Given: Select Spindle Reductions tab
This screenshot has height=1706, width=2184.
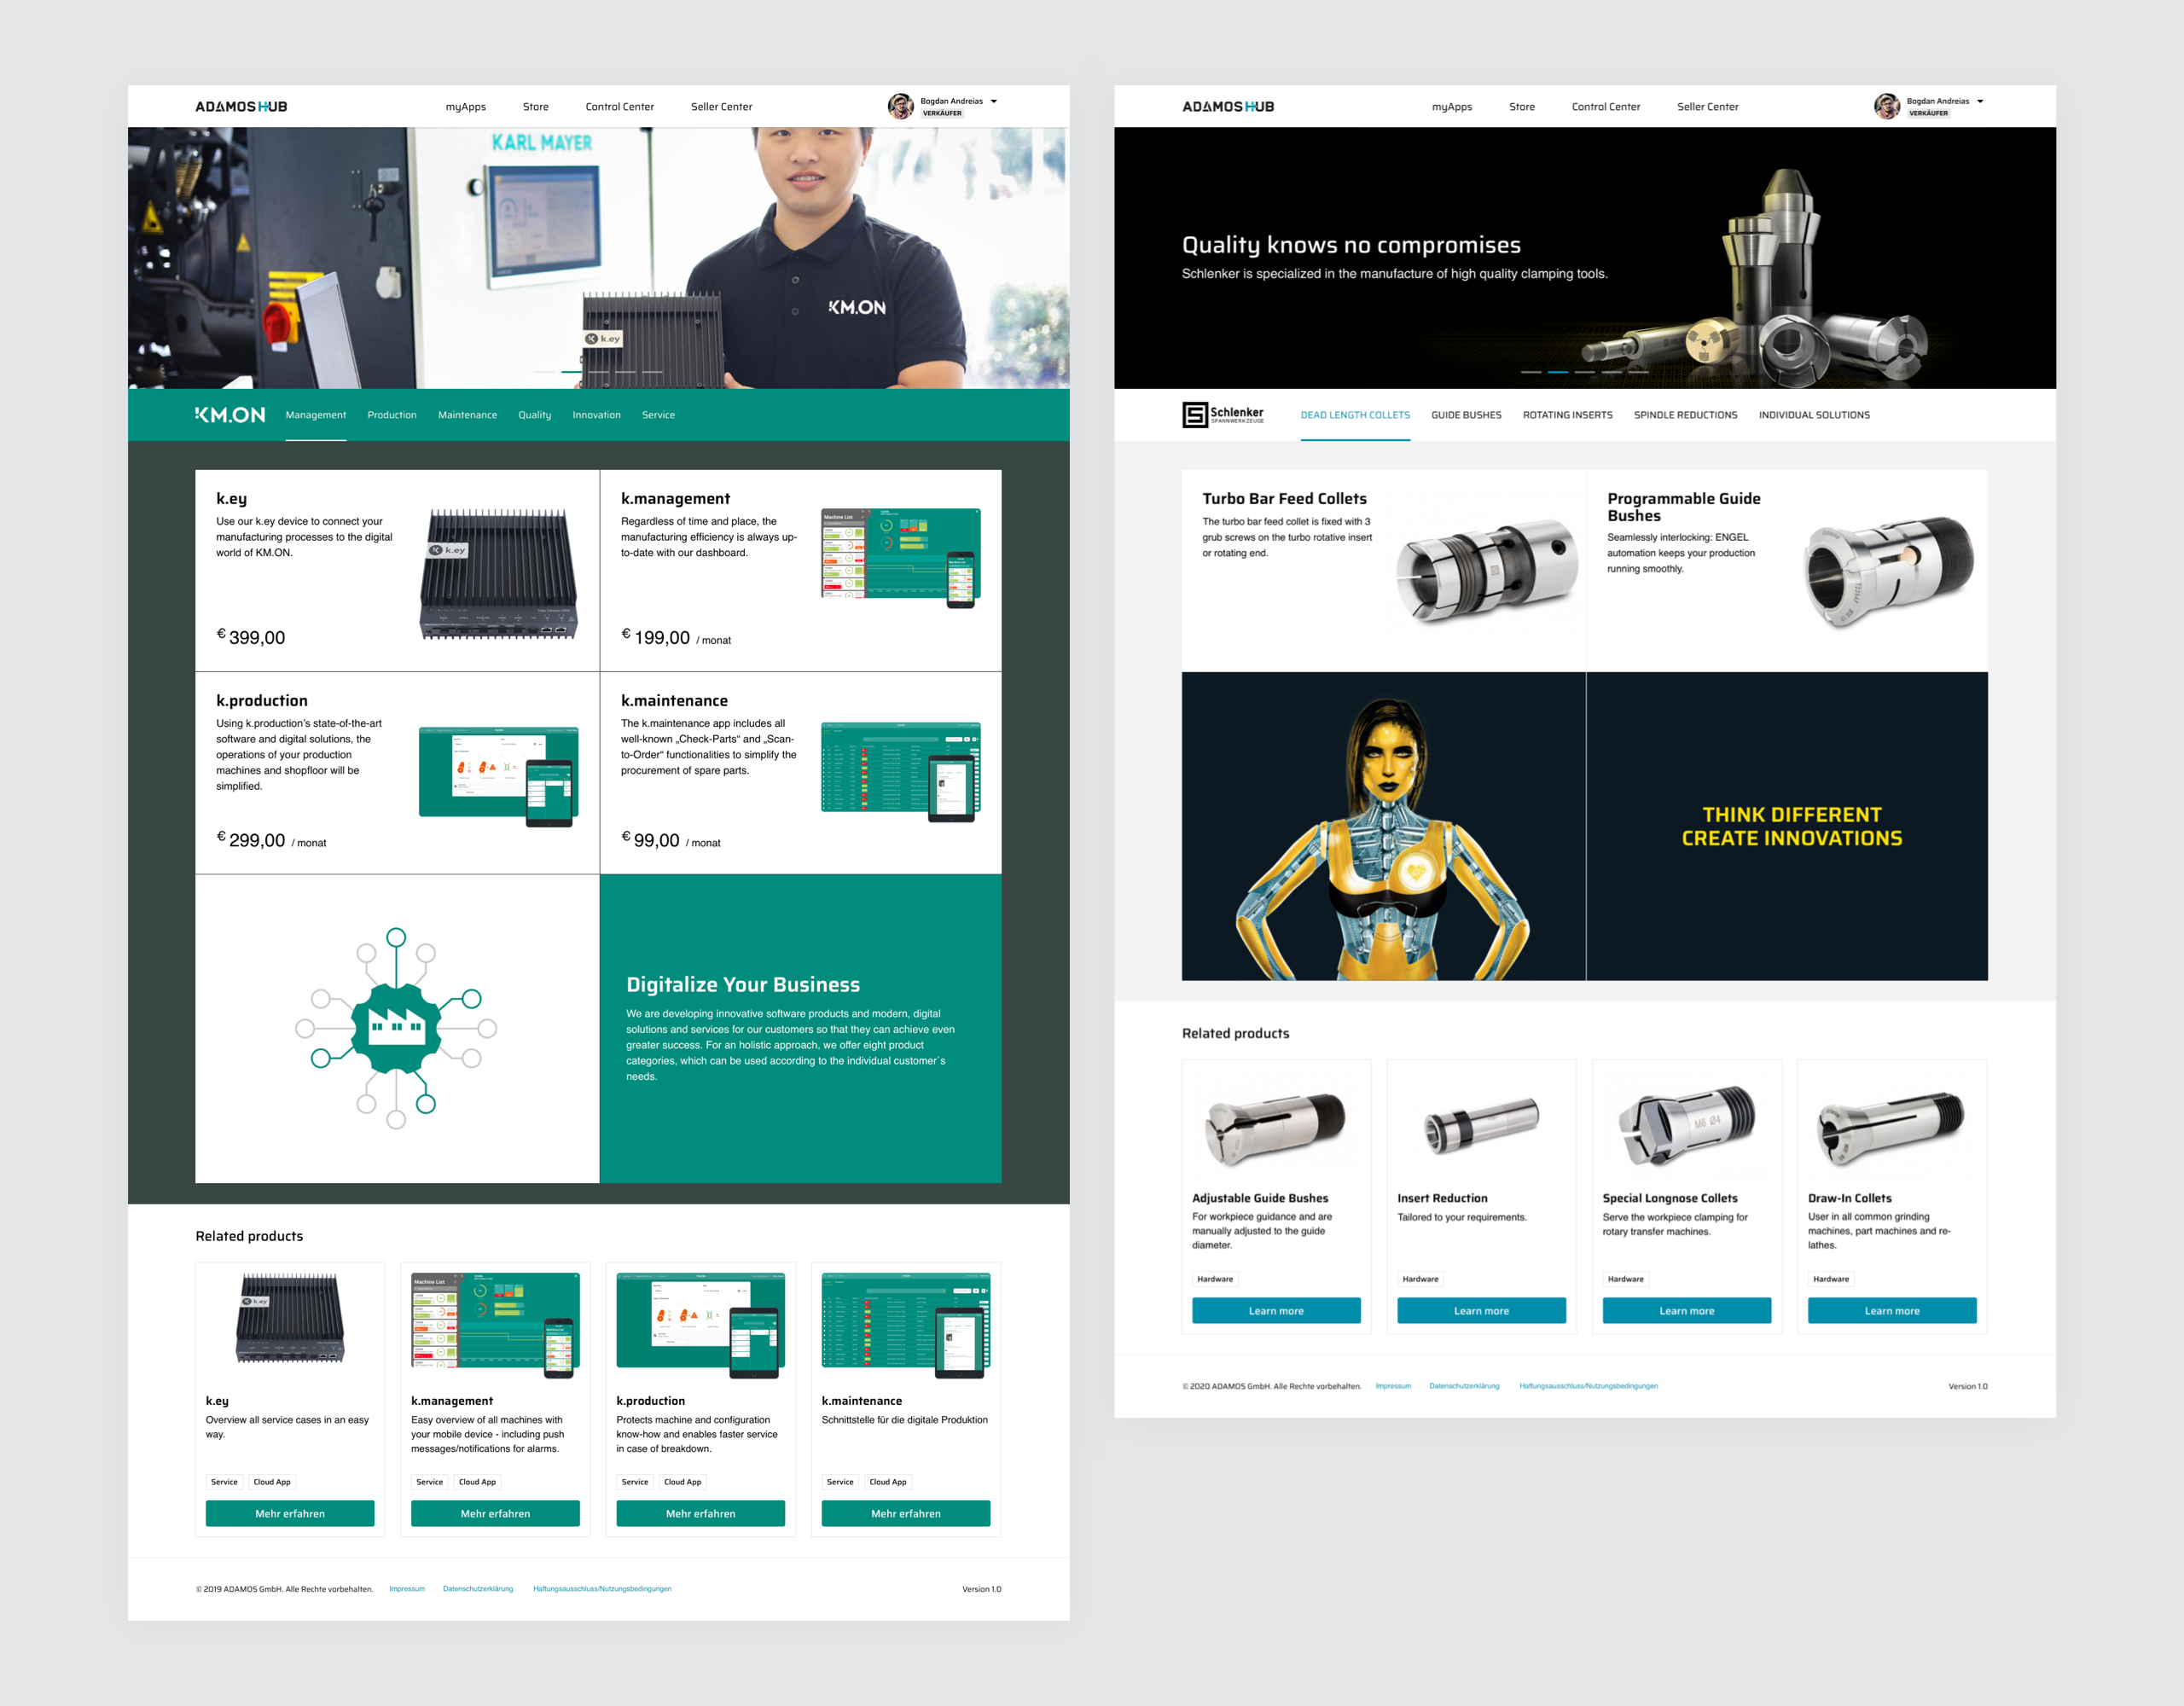Looking at the screenshot, I should 1686,415.
